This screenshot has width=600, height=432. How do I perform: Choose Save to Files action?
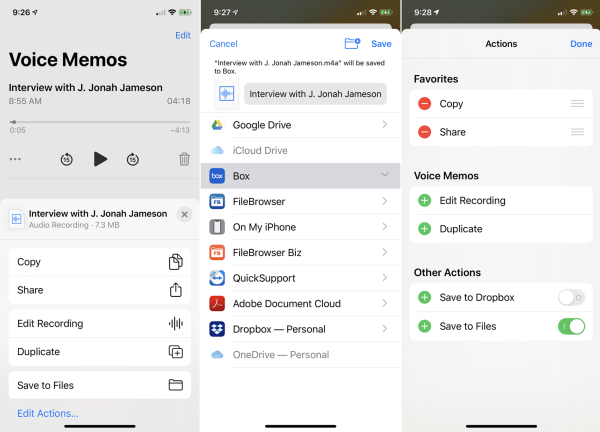pos(99,385)
